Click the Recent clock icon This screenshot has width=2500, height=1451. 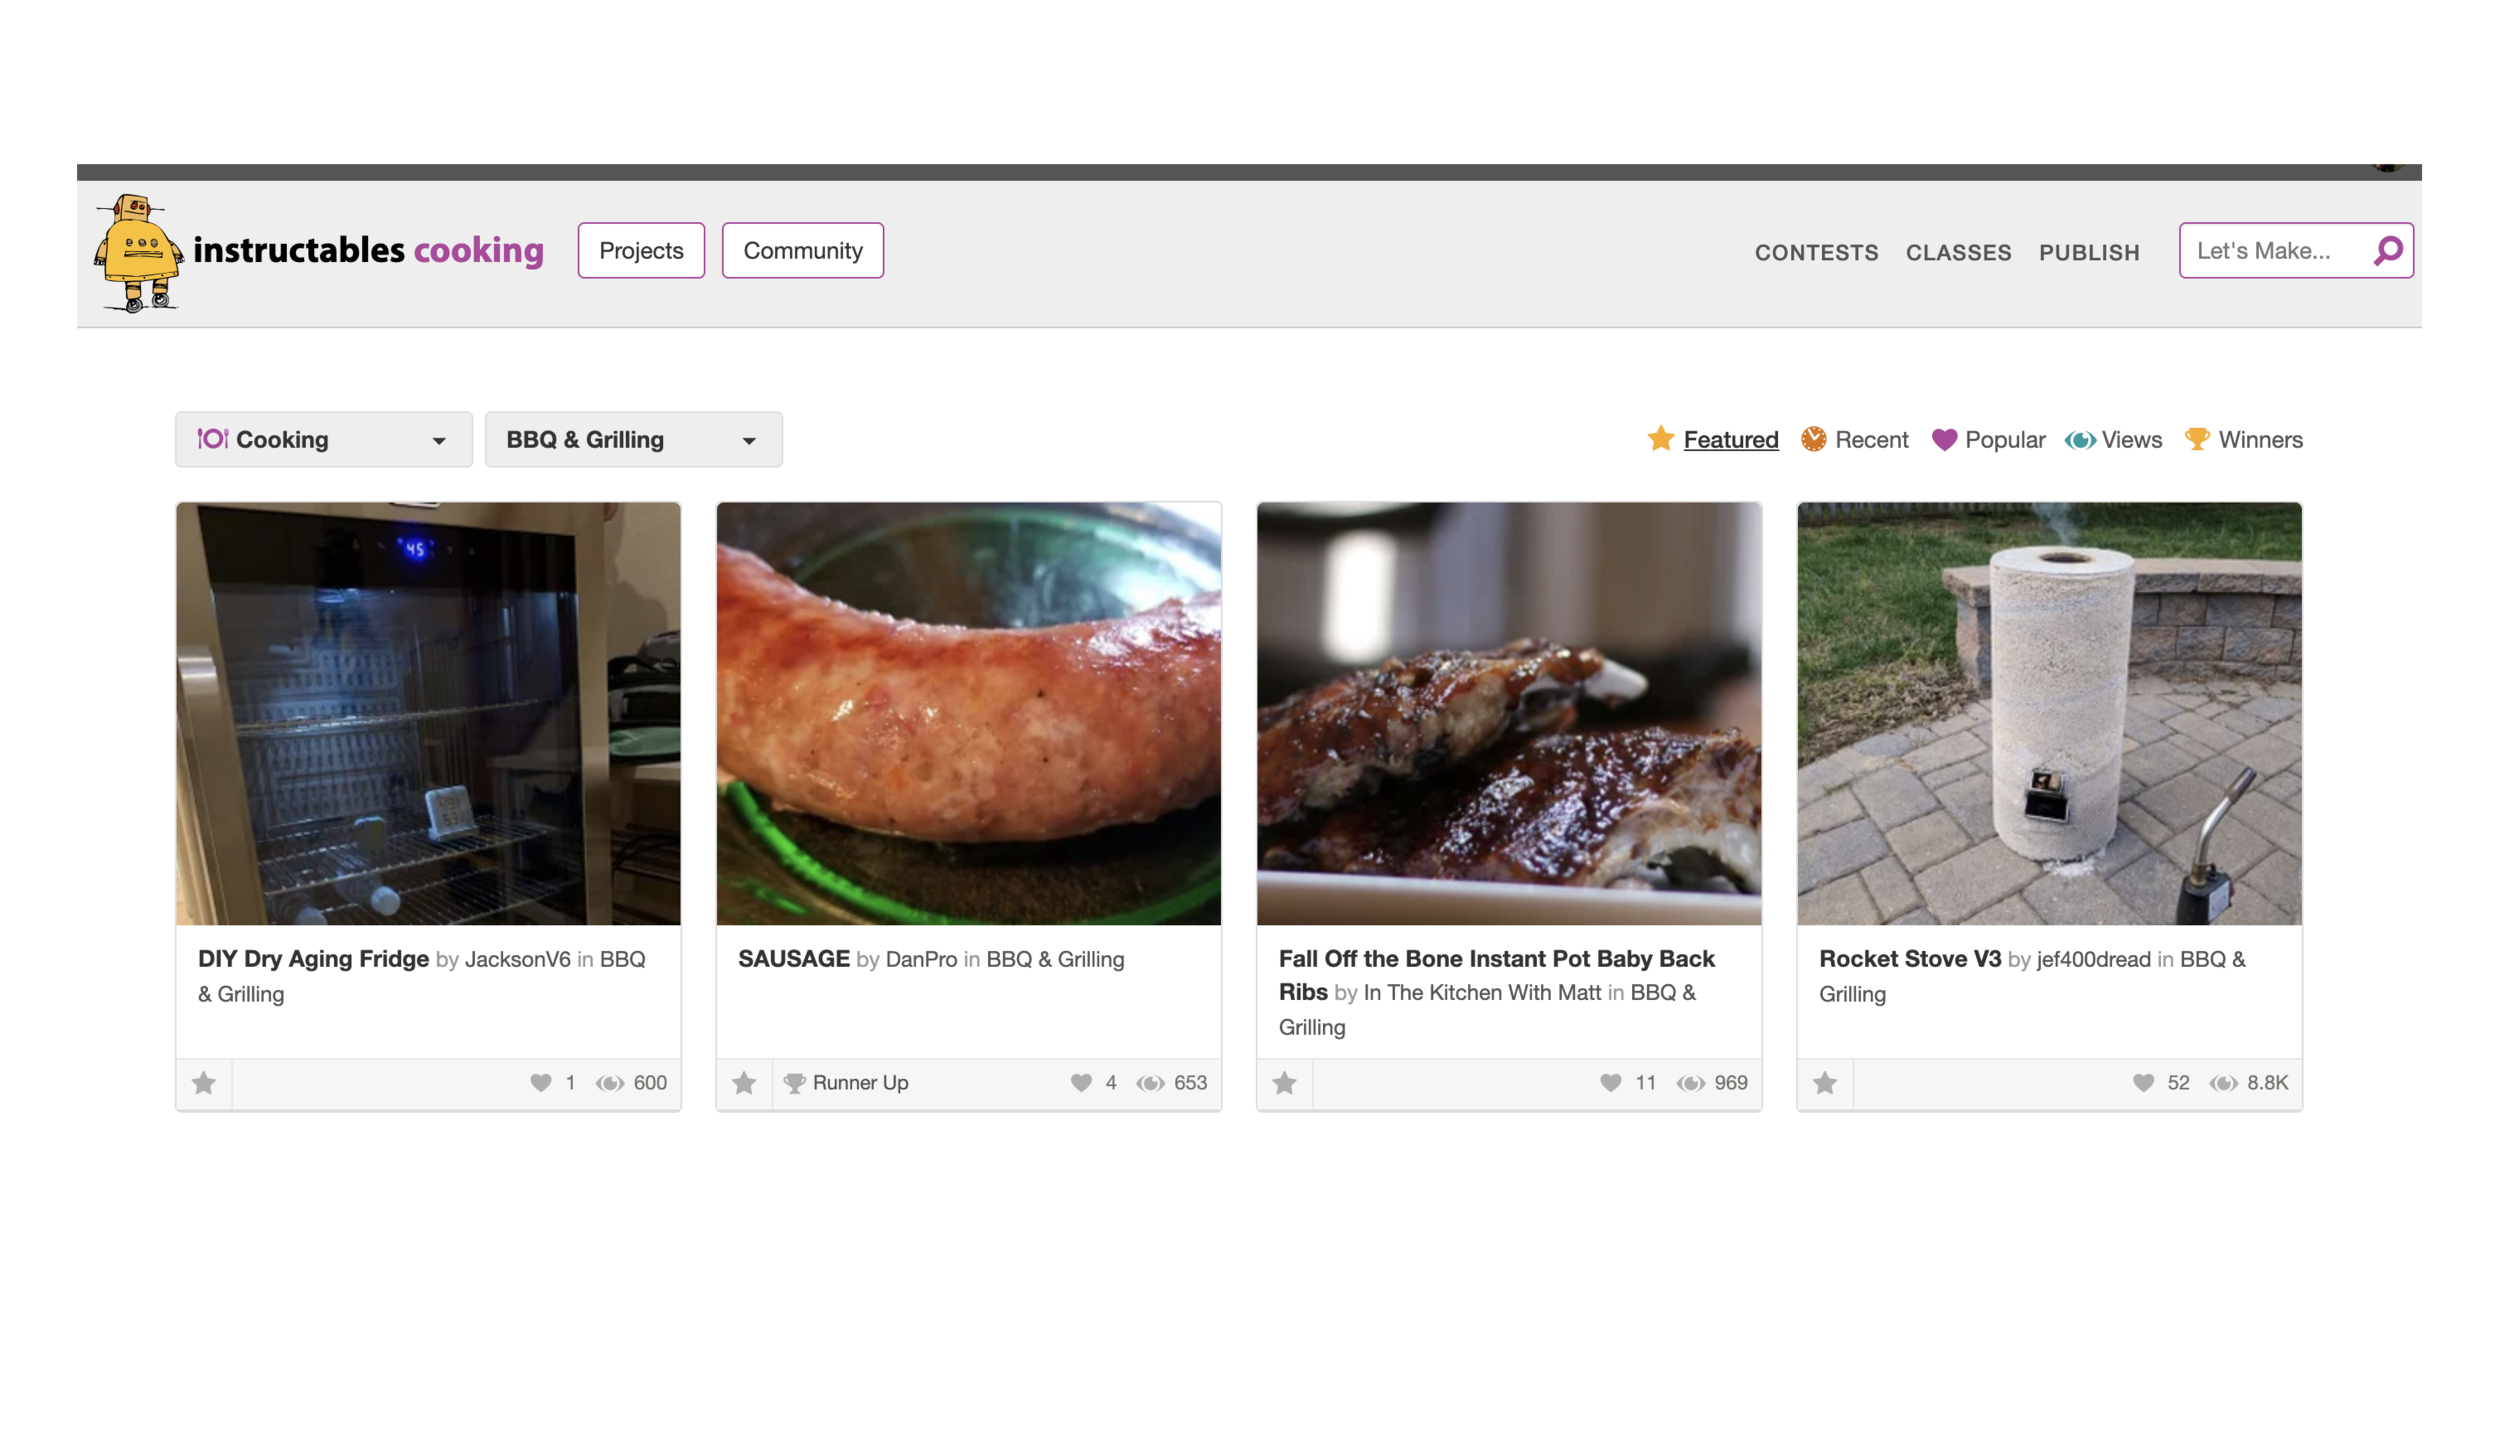coord(1813,439)
